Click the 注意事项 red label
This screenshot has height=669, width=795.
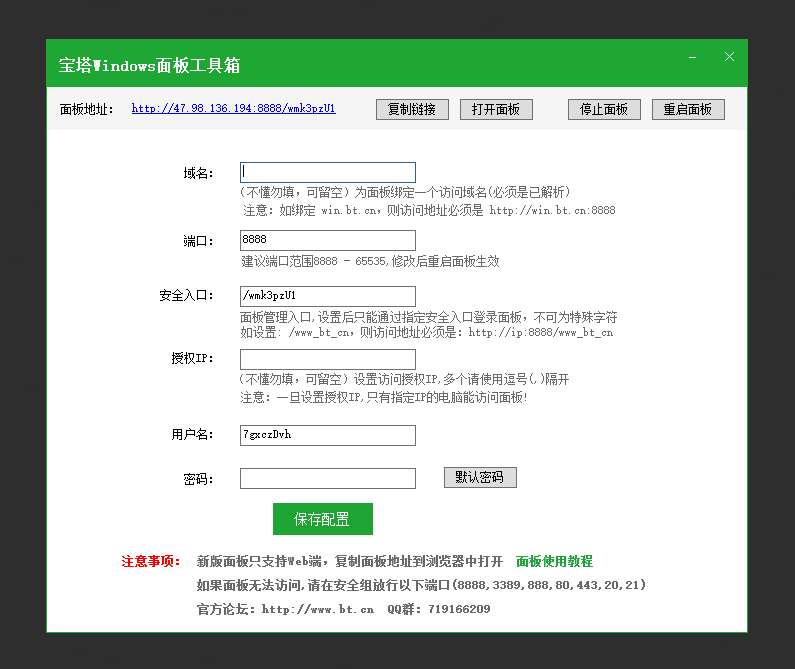151,561
